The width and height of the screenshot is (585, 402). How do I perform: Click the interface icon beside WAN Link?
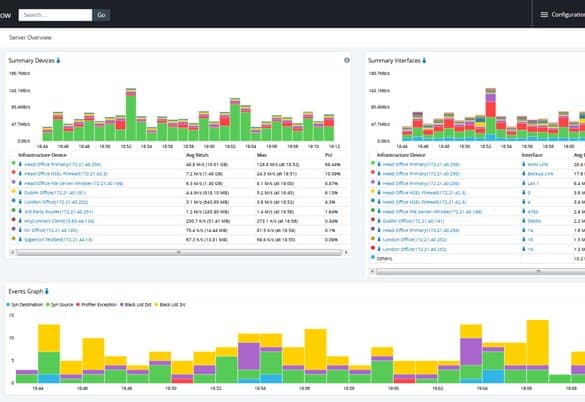(524, 164)
